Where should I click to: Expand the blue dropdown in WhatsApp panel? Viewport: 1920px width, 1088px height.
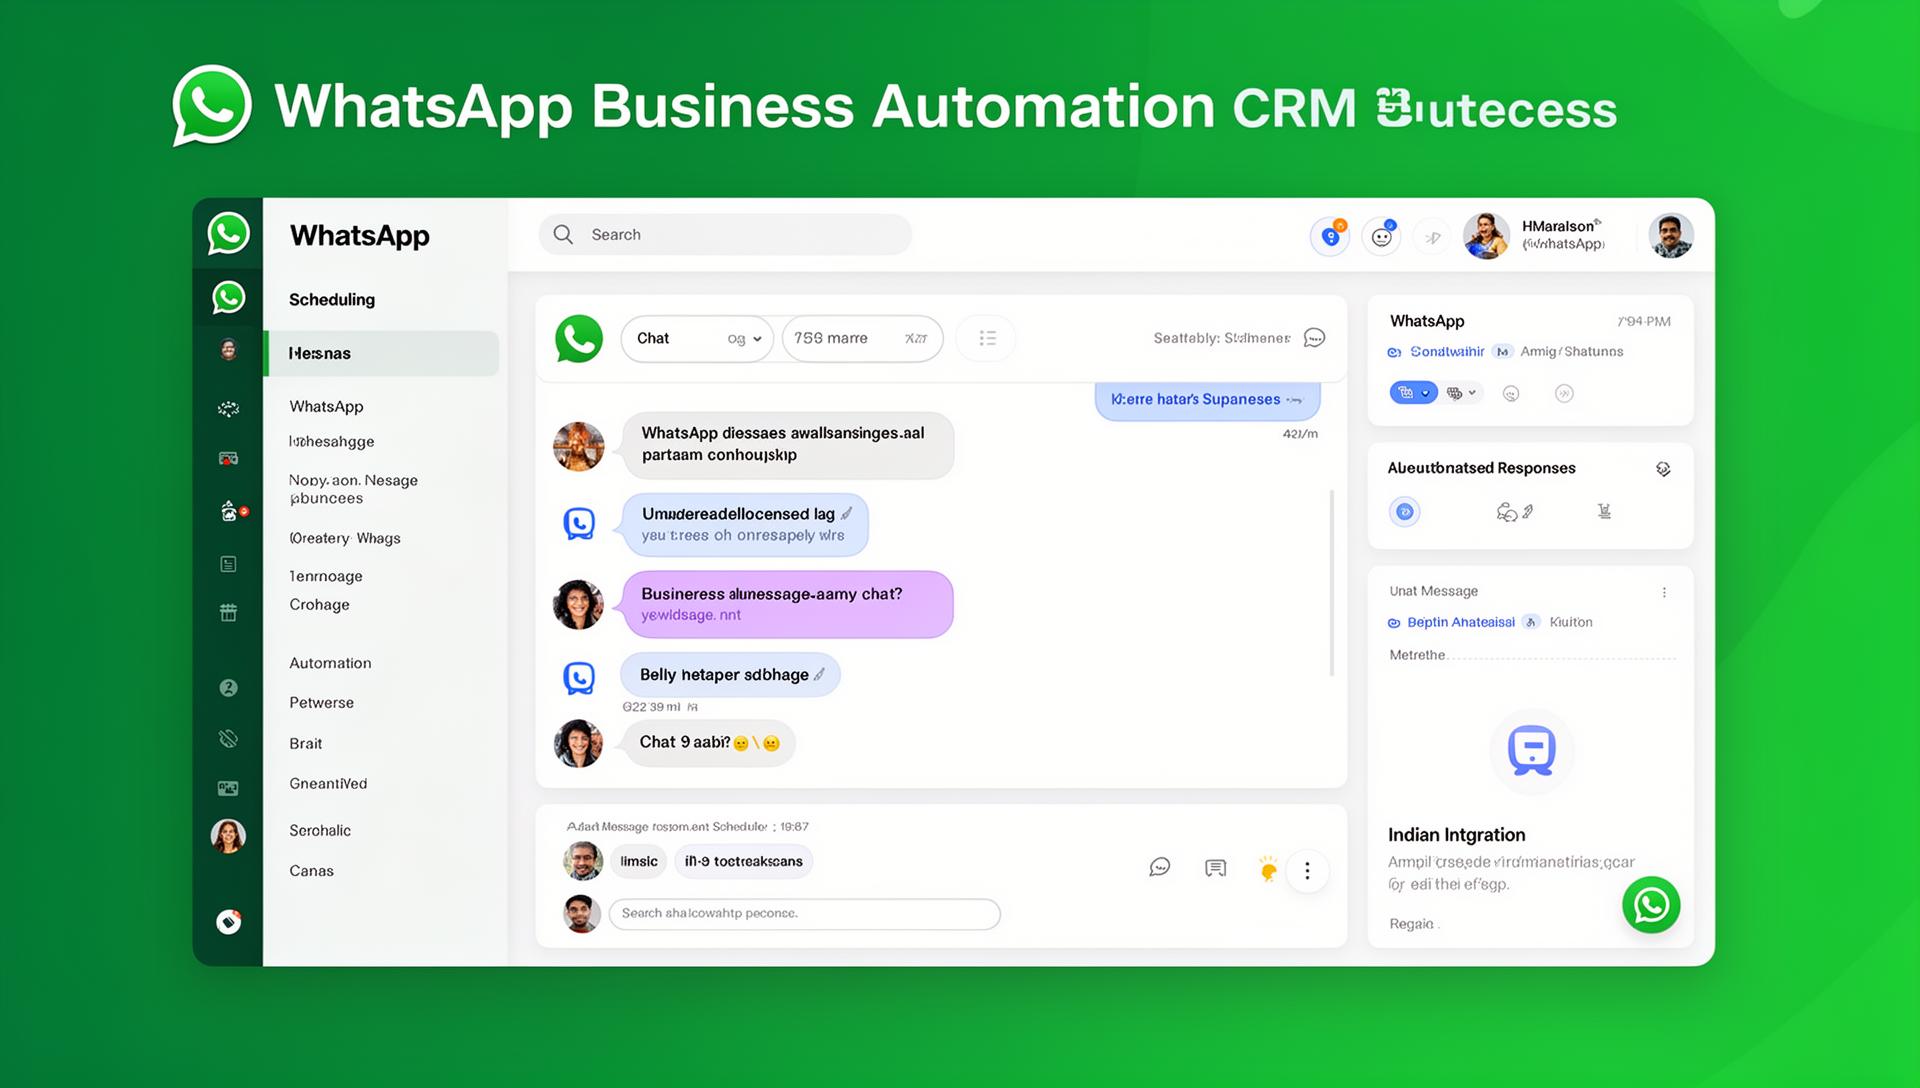[x=1413, y=393]
